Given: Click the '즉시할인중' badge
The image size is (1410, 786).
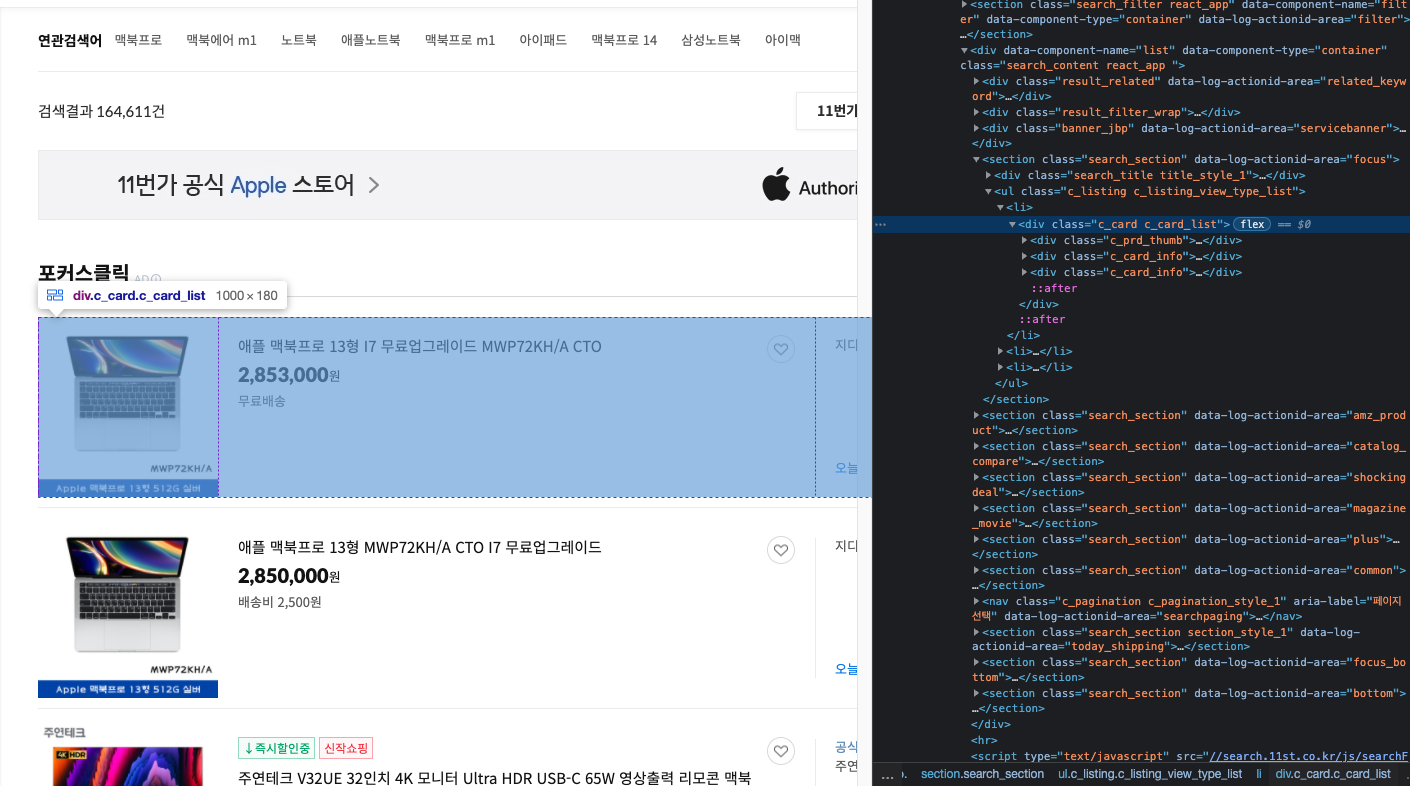Looking at the screenshot, I should 276,748.
